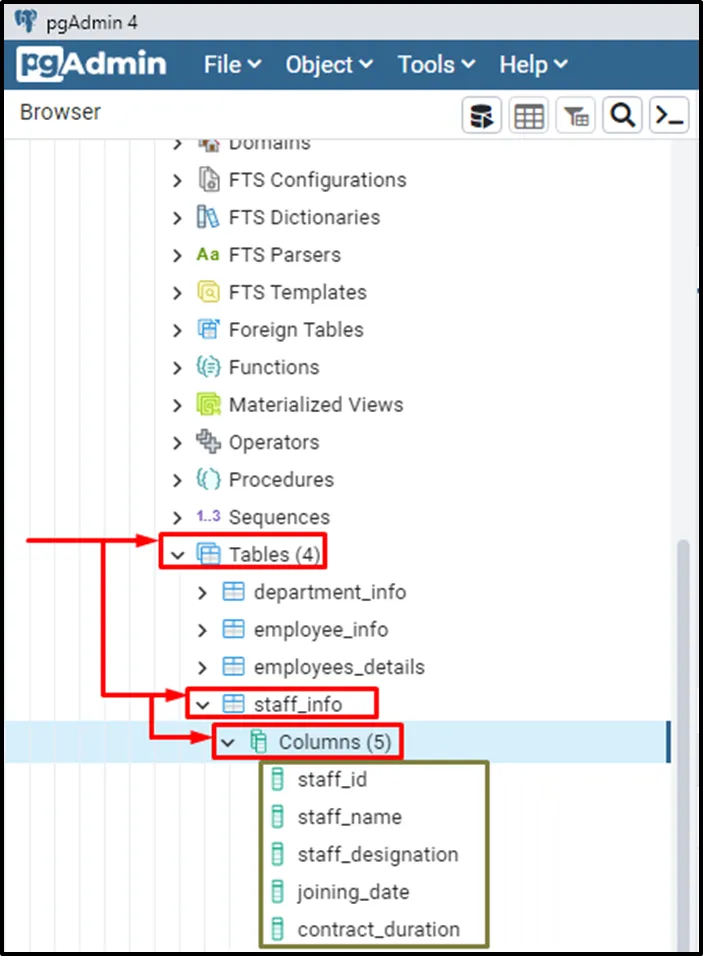Click the pgAdmin logo
Image resolution: width=703 pixels, height=956 pixels.
tap(92, 65)
